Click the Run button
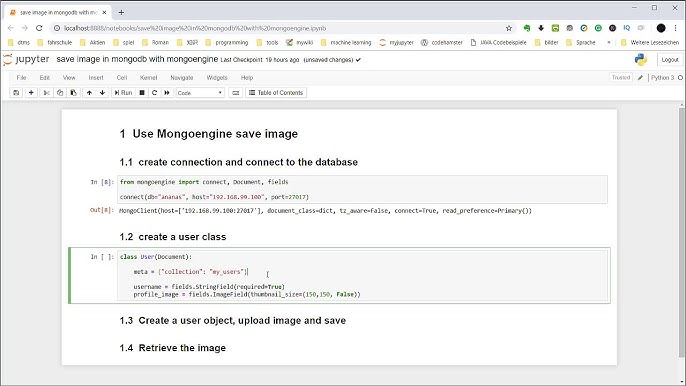The height and width of the screenshot is (386, 686). pyautogui.click(x=123, y=93)
